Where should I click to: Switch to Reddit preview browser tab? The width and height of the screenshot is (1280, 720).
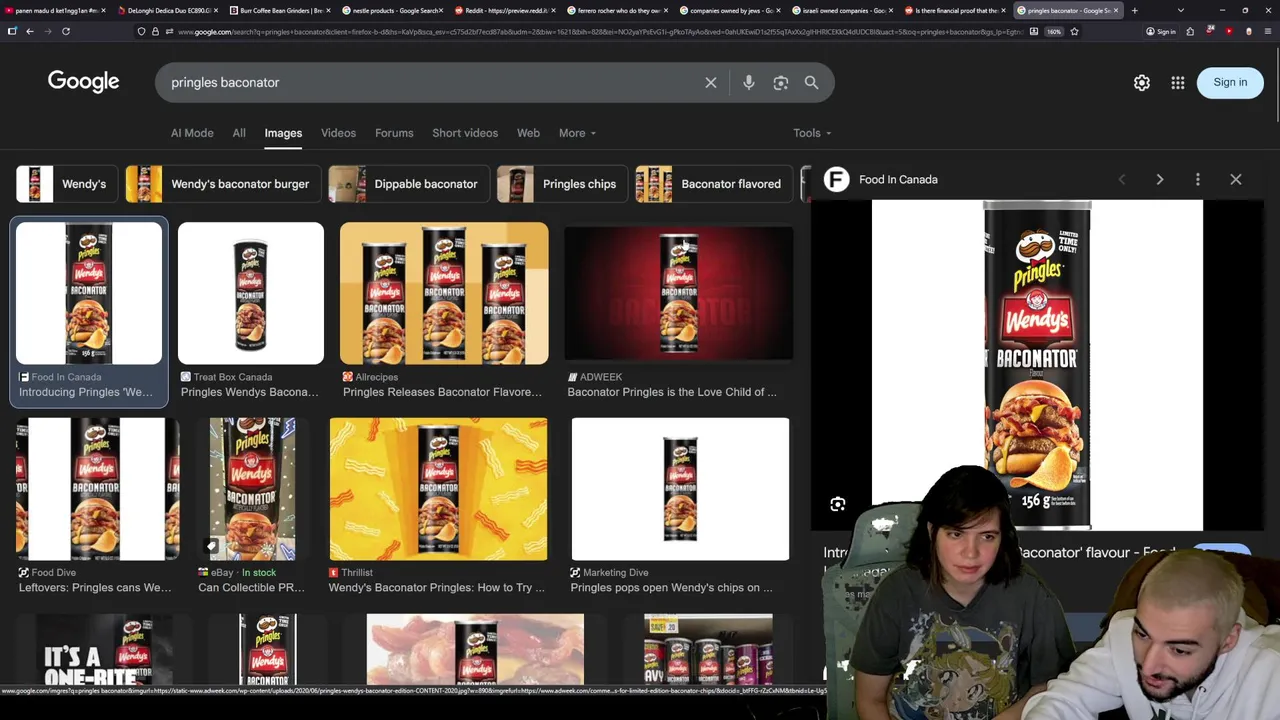506,10
